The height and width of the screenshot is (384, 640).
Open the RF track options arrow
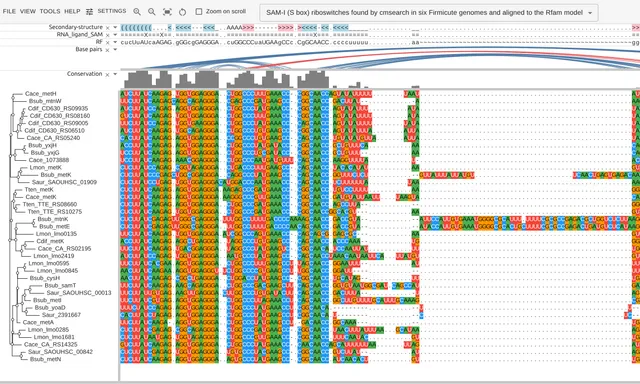[x=115, y=42]
